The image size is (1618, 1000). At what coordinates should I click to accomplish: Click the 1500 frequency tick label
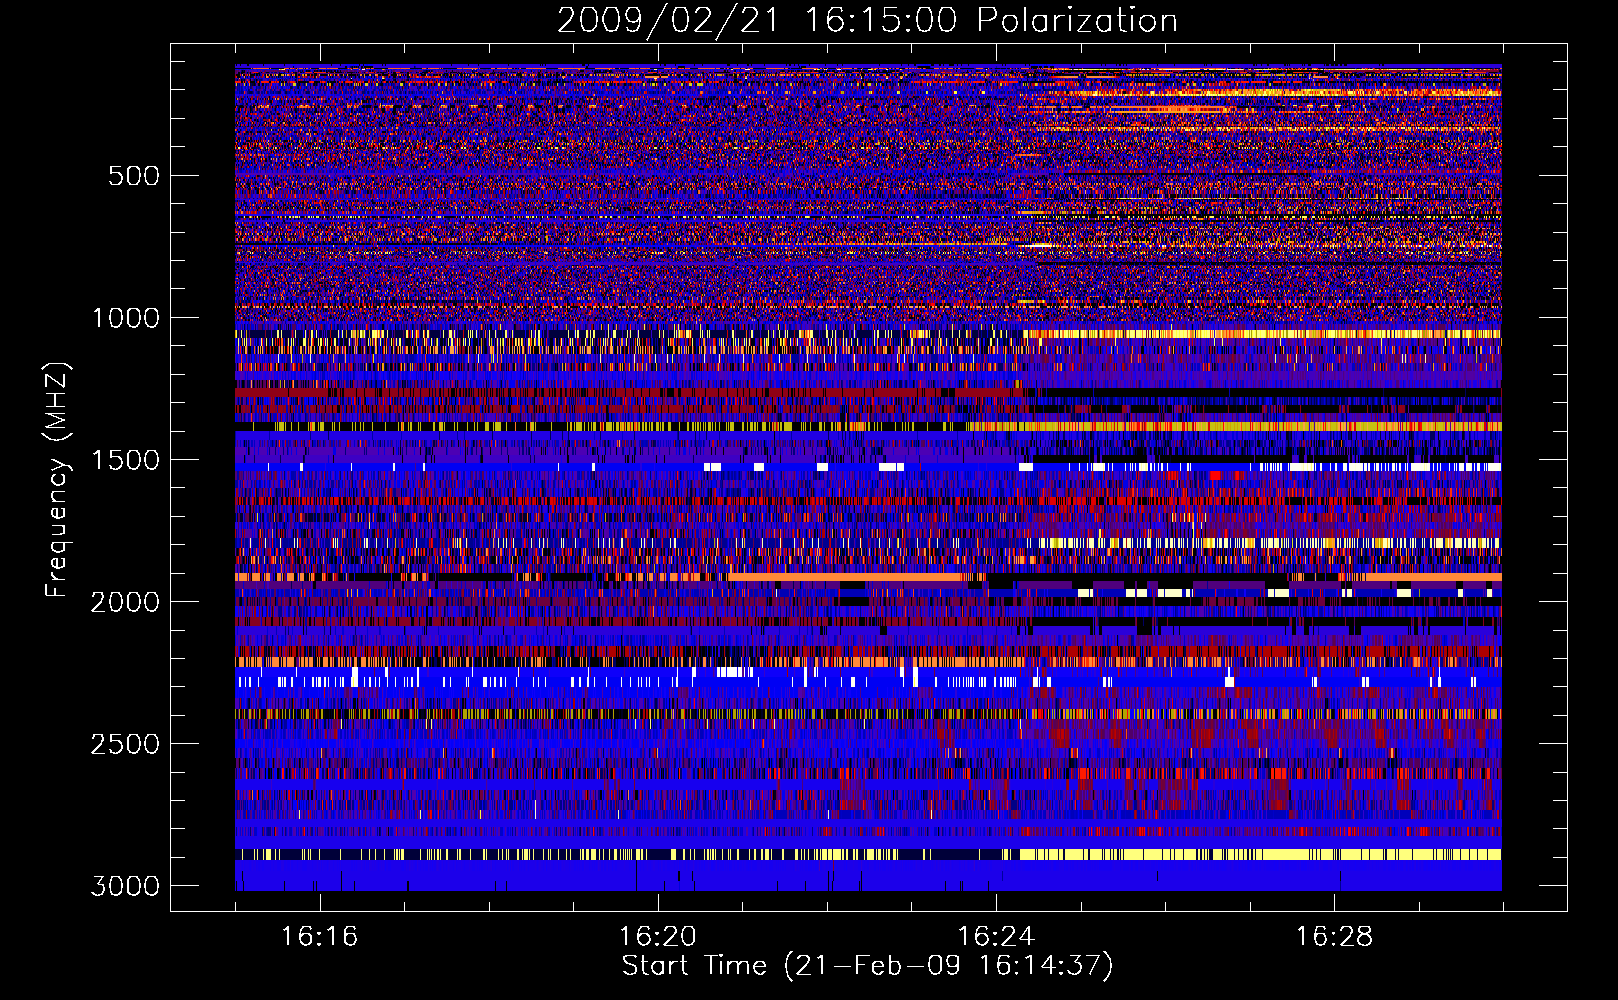[126, 460]
